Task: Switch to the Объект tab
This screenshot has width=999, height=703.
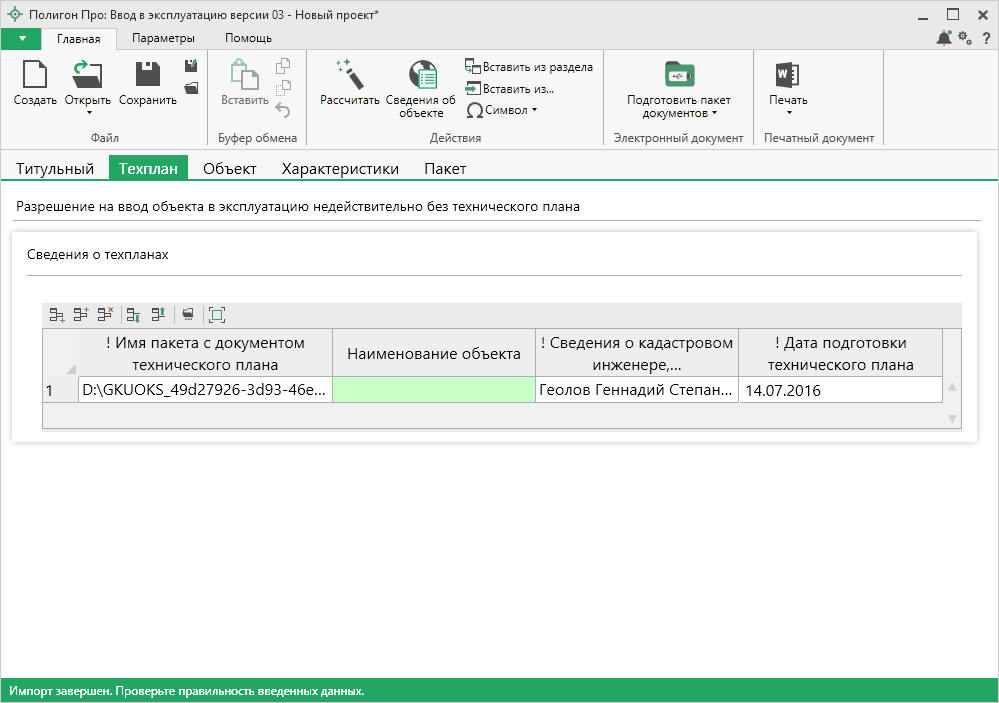Action: (x=230, y=169)
